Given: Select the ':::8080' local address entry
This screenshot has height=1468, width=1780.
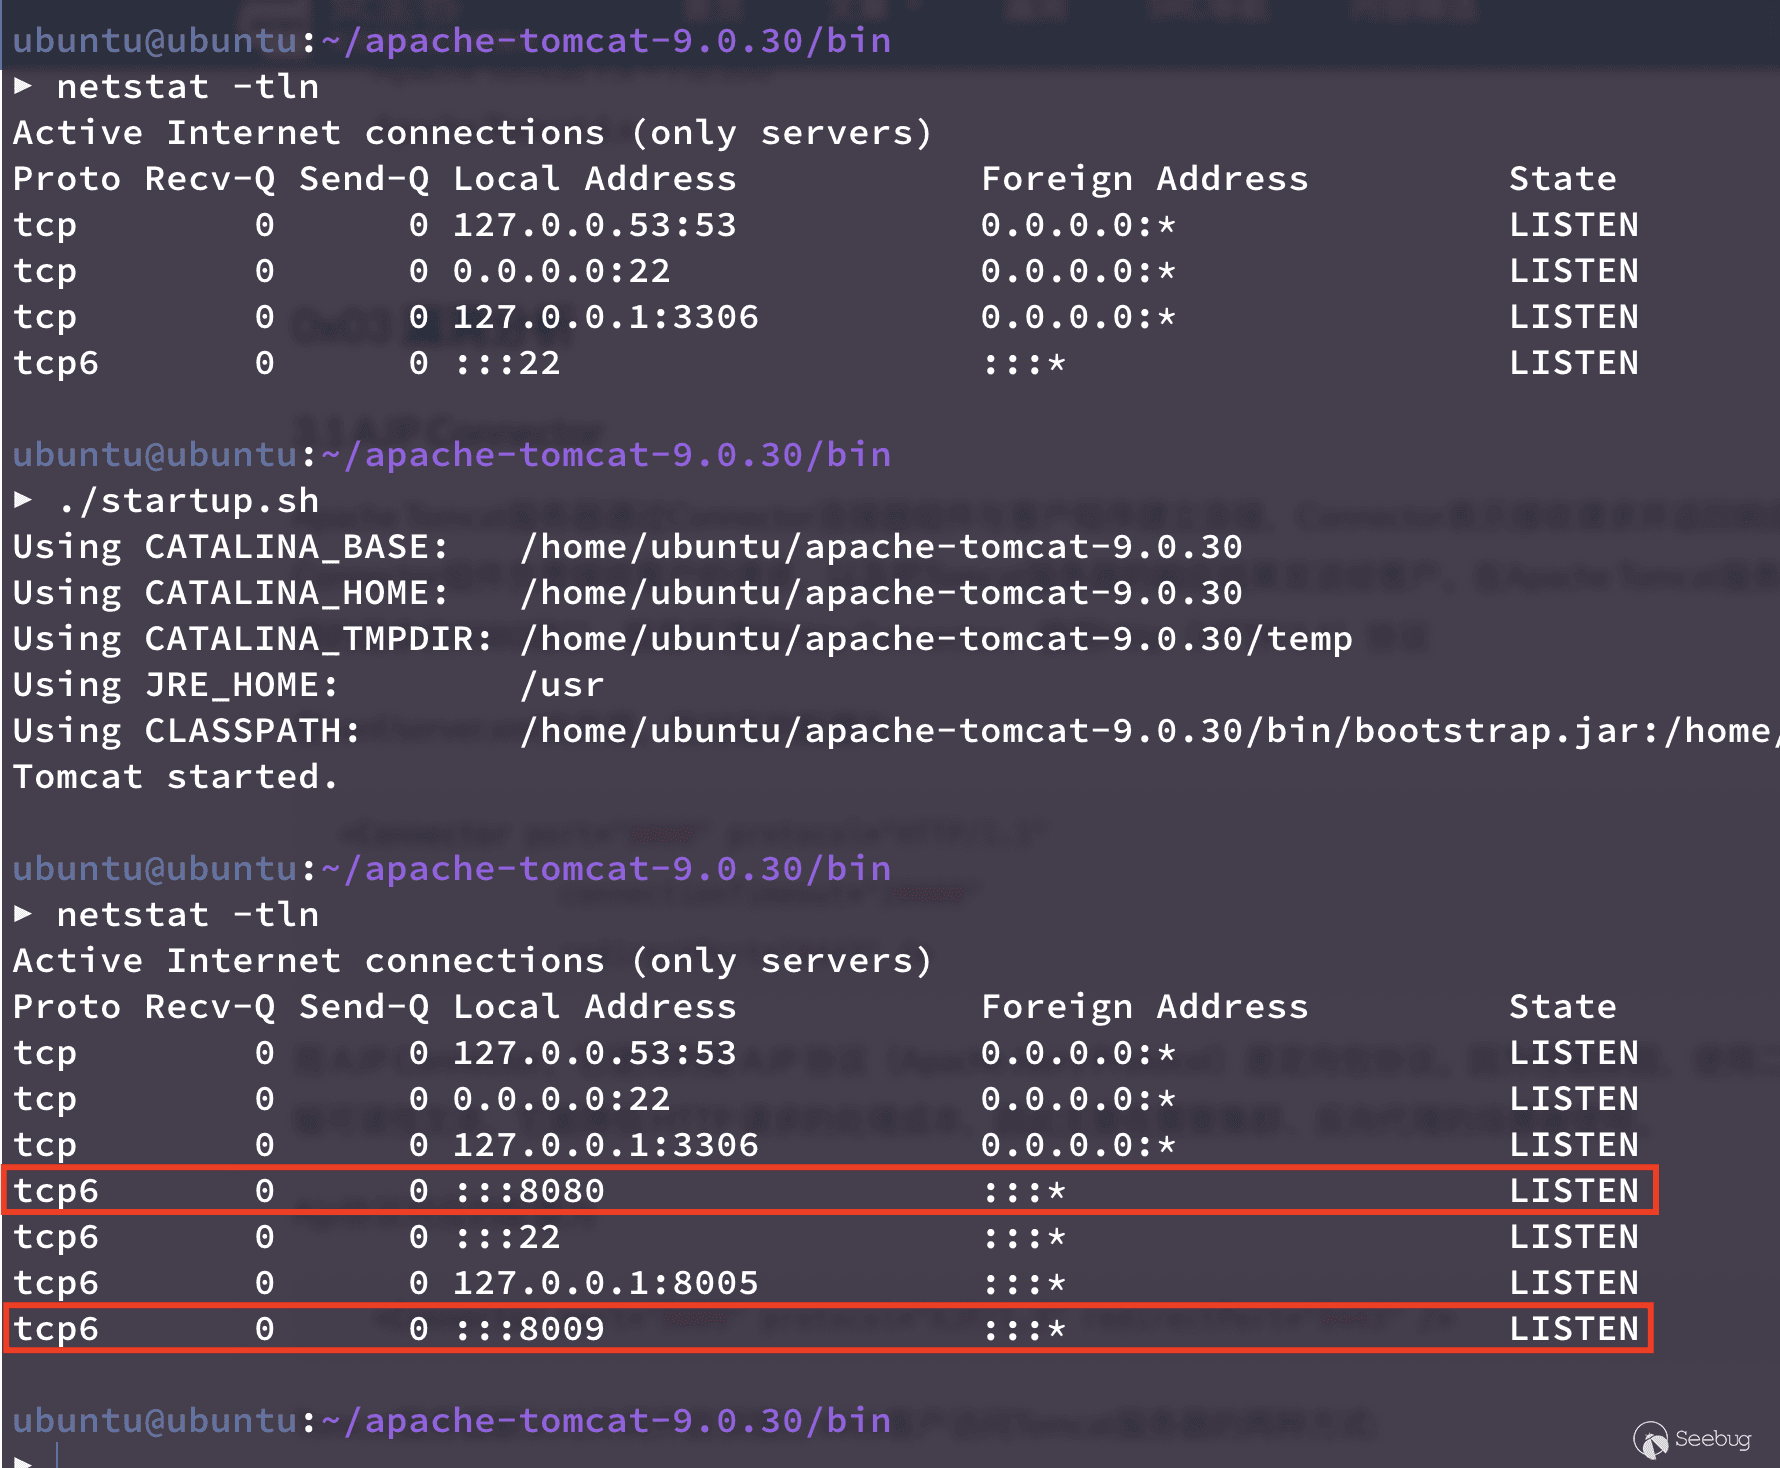Looking at the screenshot, I should click(x=530, y=1191).
